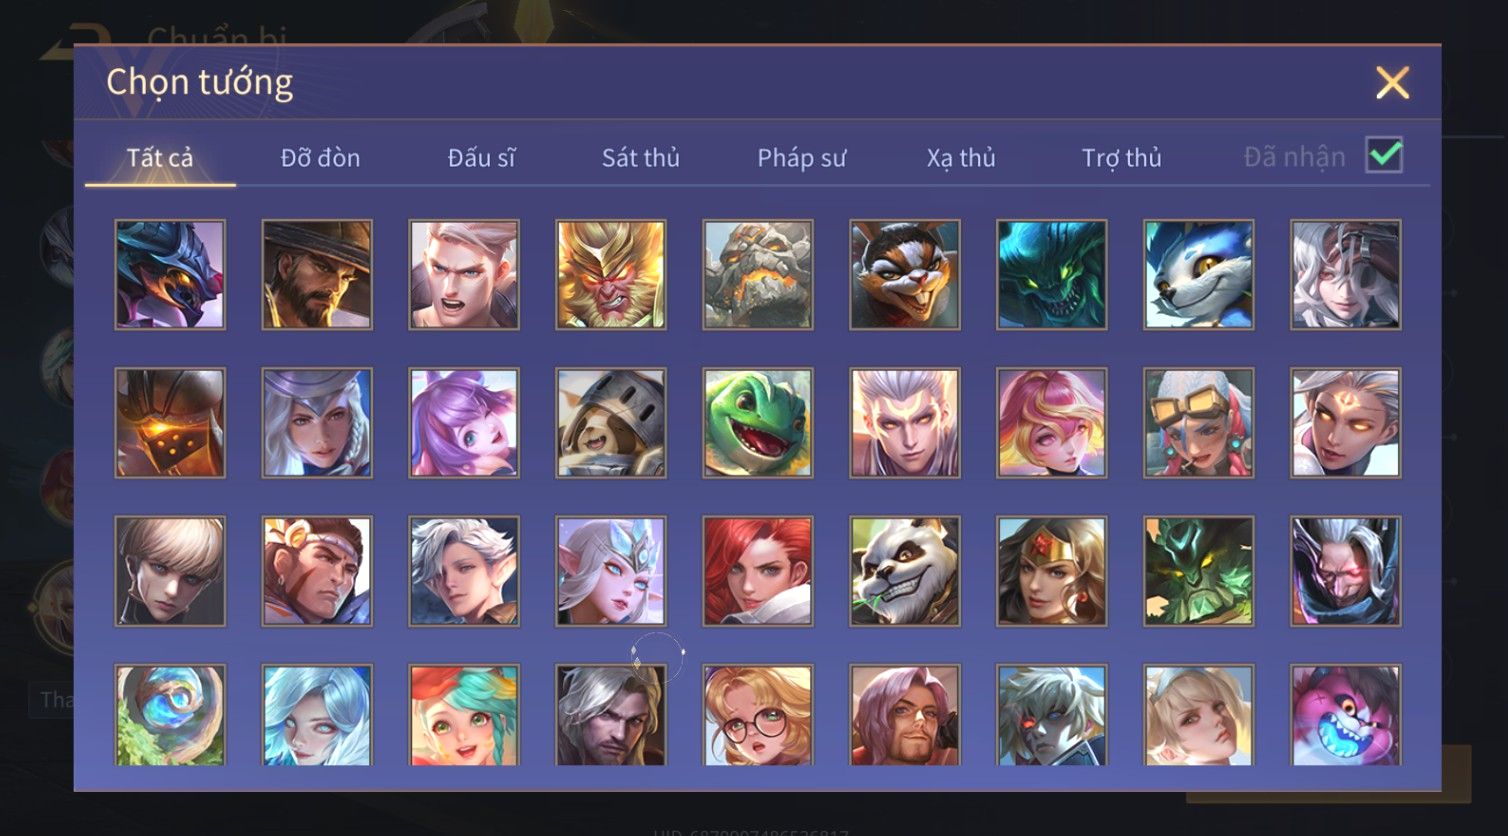The height and width of the screenshot is (836, 1508).
Task: Select the golden monkey king hero portrait
Action: 611,275
